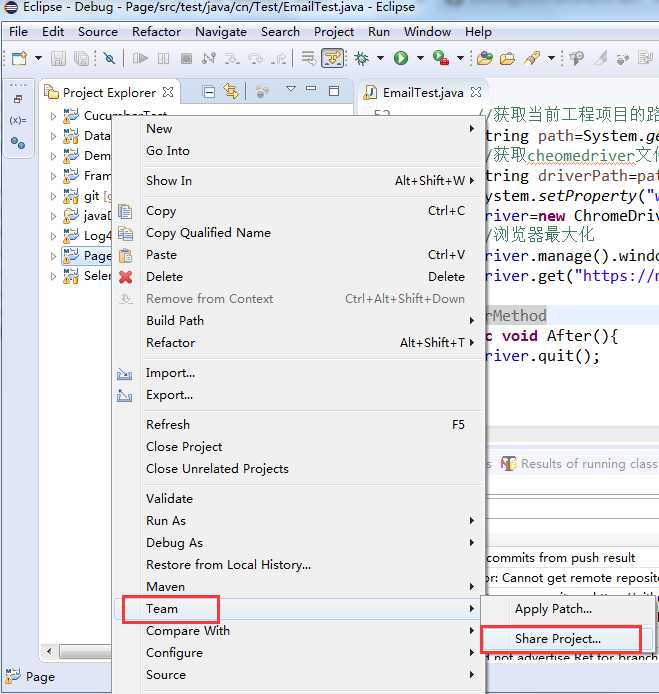
Task: Click the Debug bug icon
Action: pos(362,58)
